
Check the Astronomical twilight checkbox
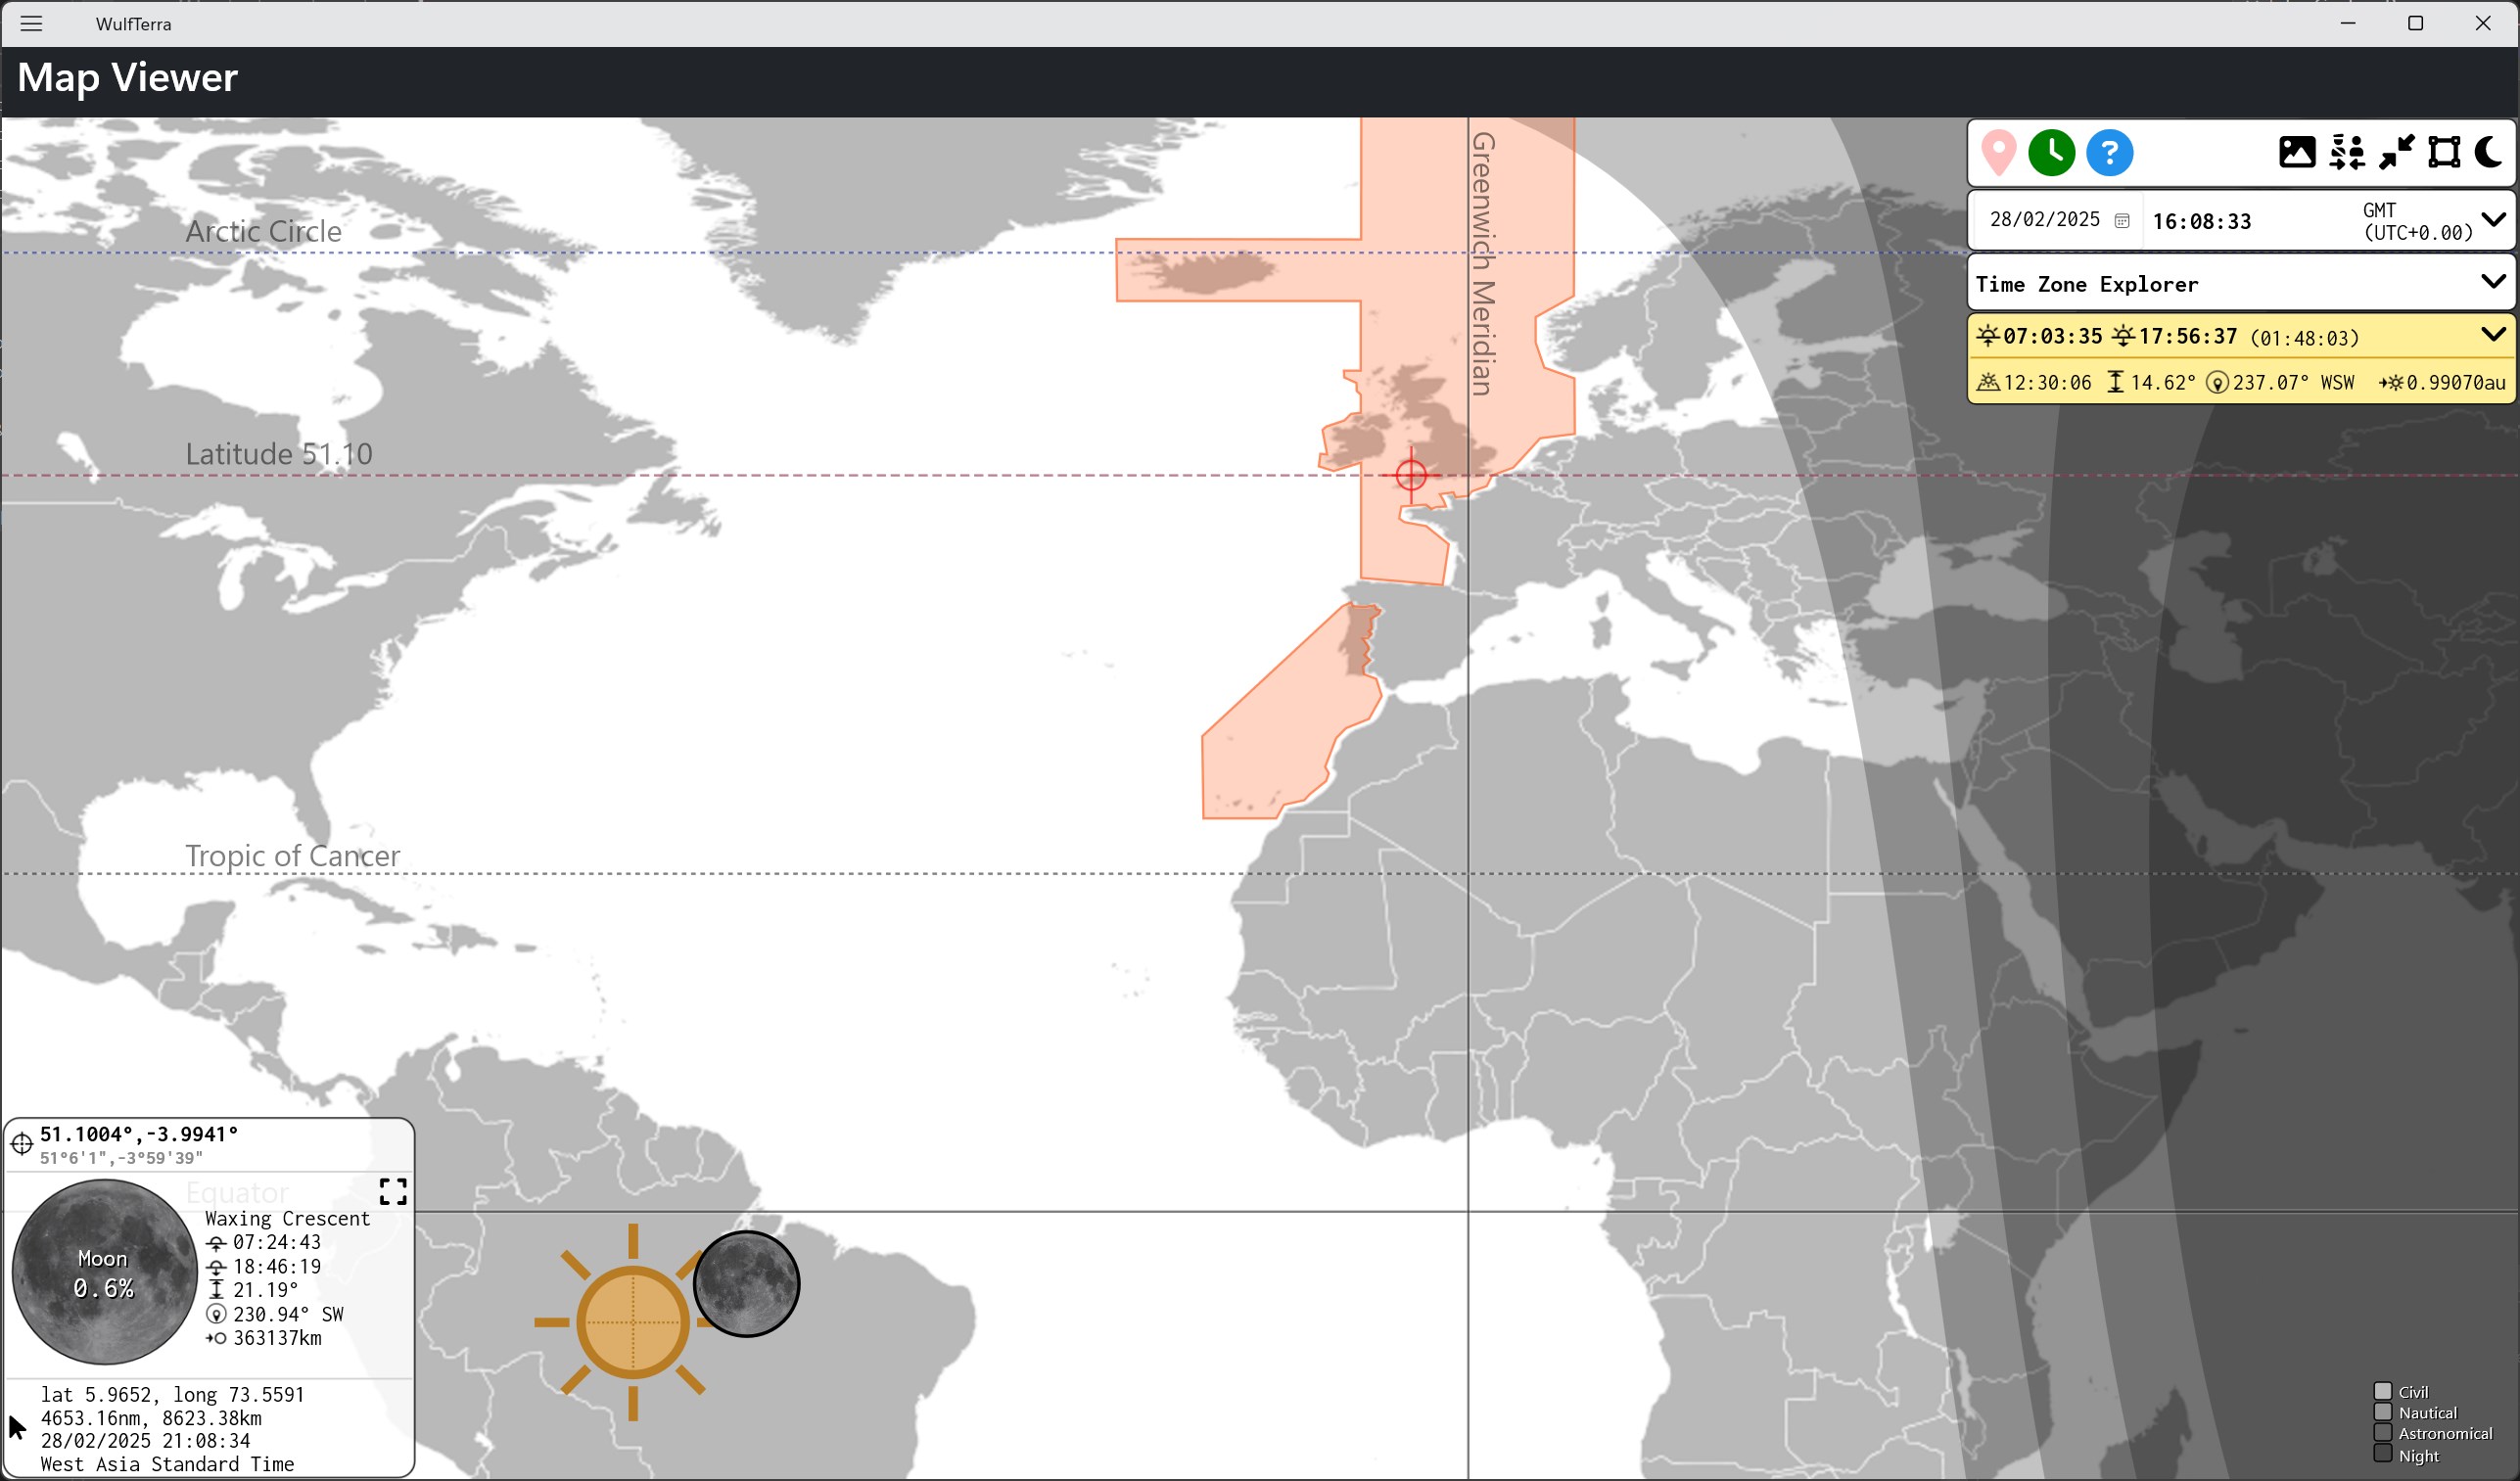(x=2383, y=1433)
